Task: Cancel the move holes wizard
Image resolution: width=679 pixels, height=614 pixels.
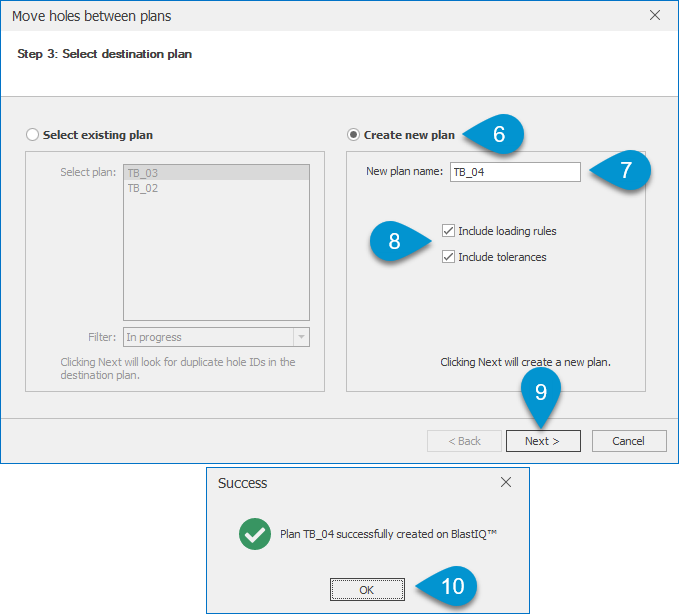Action: pyautogui.click(x=629, y=441)
